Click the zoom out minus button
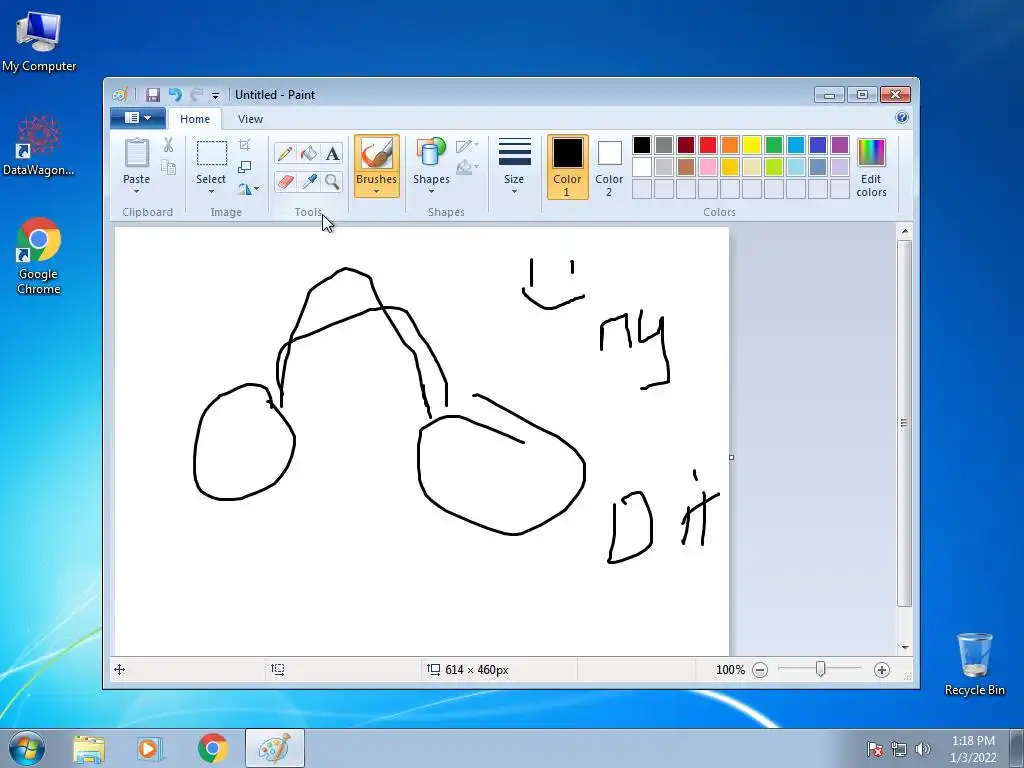This screenshot has width=1024, height=768. [x=760, y=670]
